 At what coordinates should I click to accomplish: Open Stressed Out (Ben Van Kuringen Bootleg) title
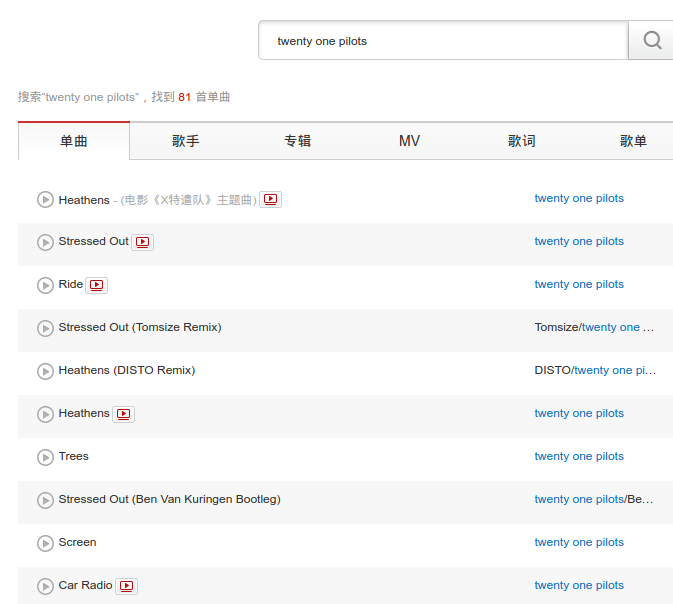[x=170, y=499]
